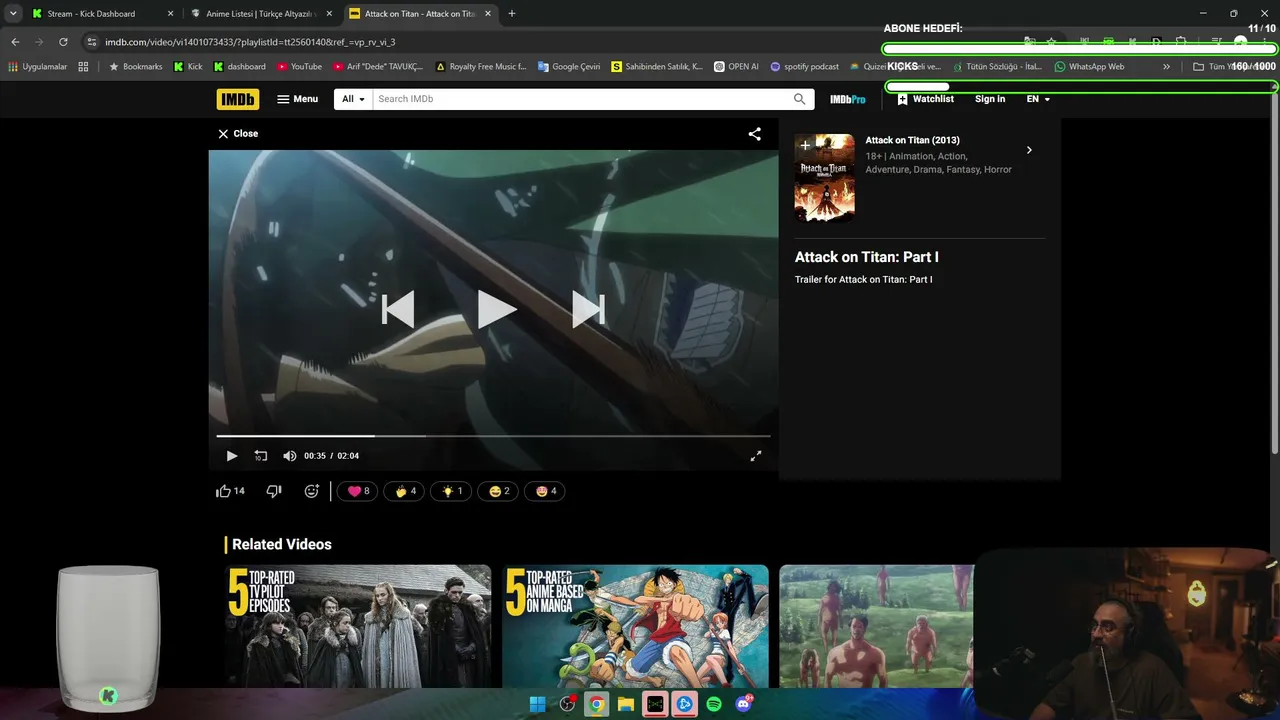This screenshot has height=720, width=1280.
Task: Open the tab search dropdown
Action: click(x=13, y=14)
